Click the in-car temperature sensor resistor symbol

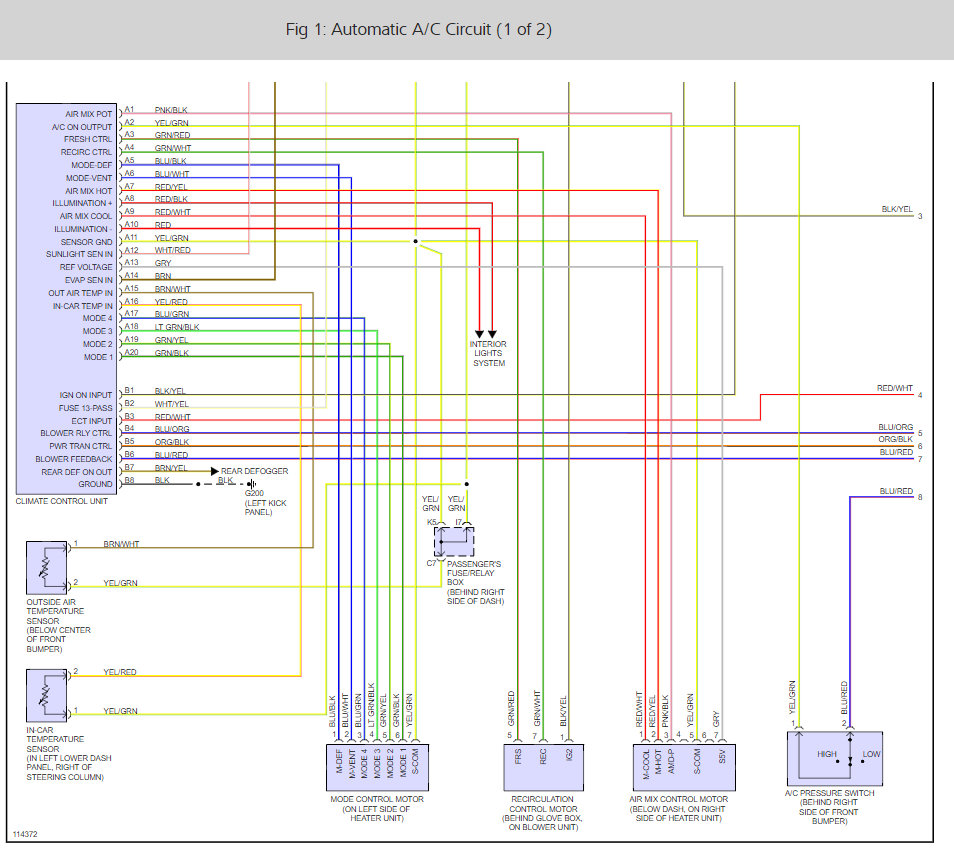[47, 695]
